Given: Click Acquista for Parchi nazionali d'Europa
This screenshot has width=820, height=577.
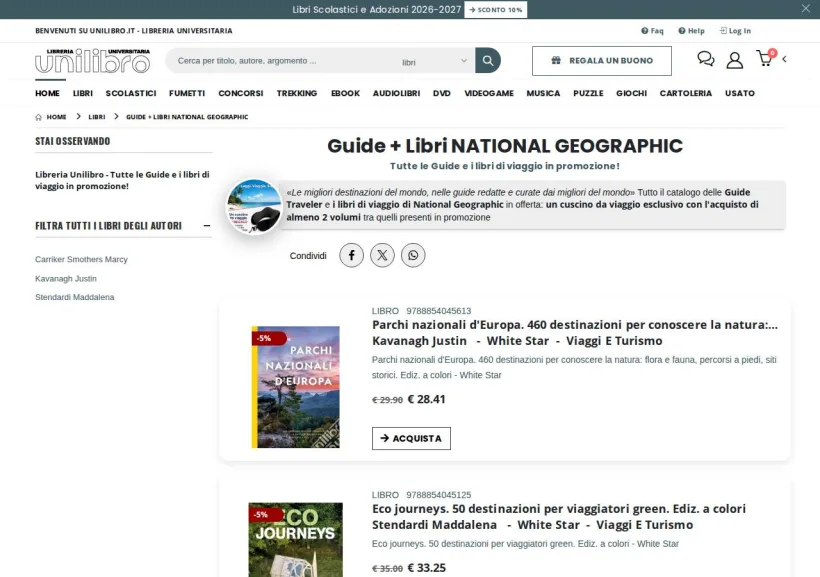Looking at the screenshot, I should tap(411, 438).
